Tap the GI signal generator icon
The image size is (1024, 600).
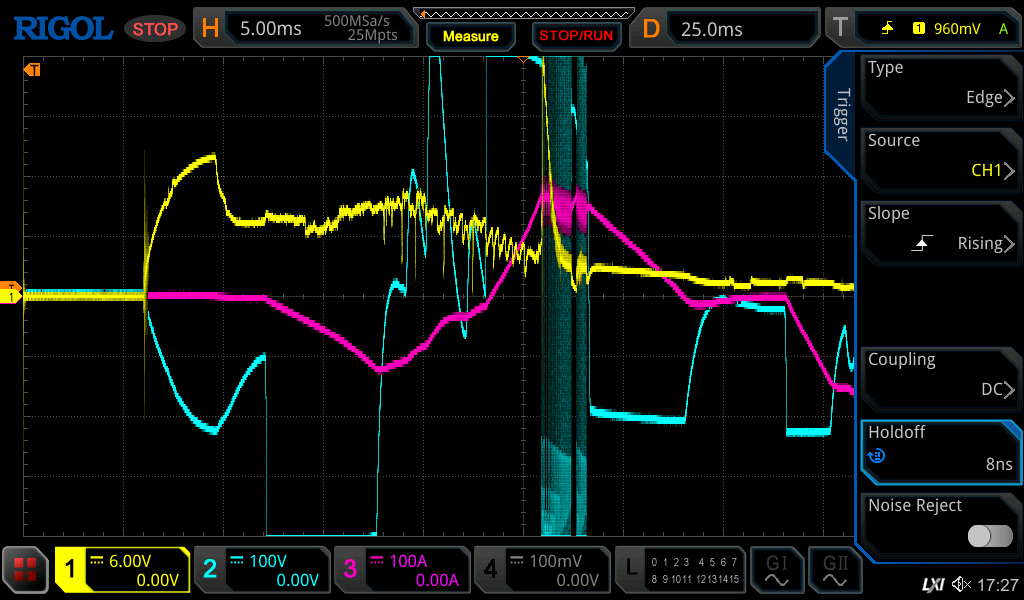[776, 570]
